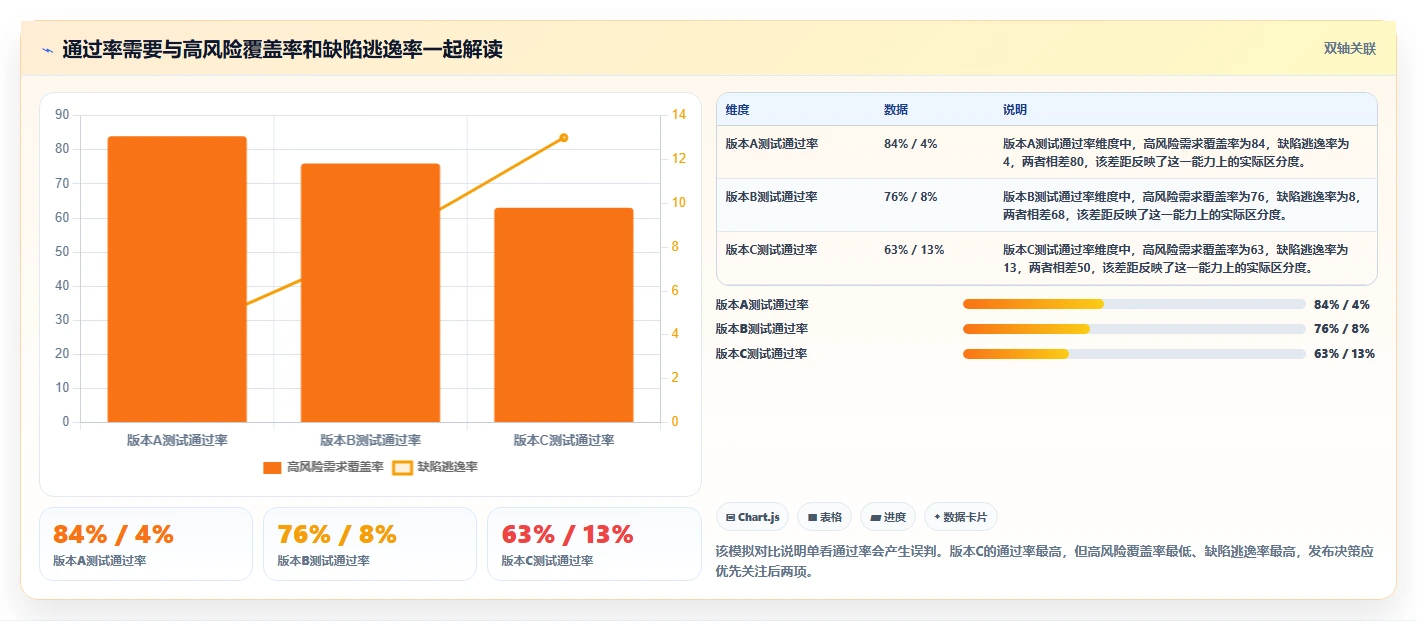Click table cell 63% / 13%

(914, 250)
